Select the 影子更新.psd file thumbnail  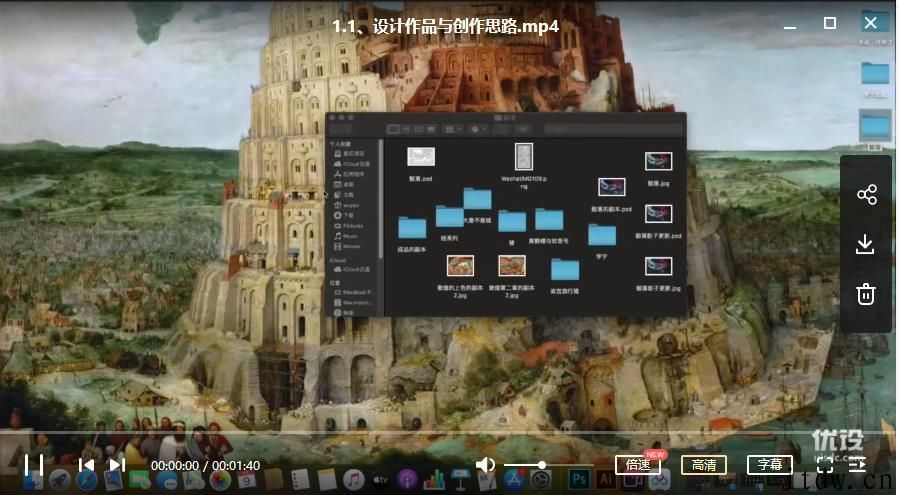pyautogui.click(x=658, y=214)
